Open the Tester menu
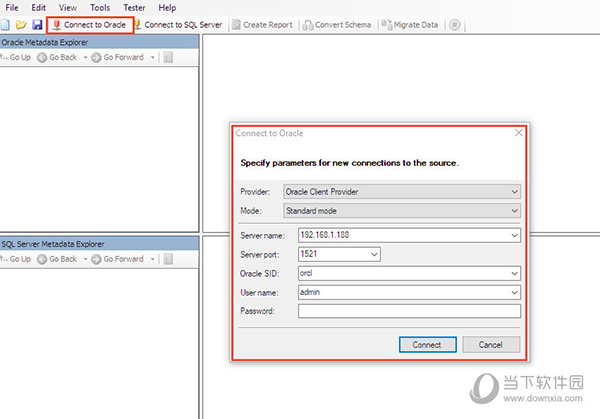600x419 pixels. (133, 7)
